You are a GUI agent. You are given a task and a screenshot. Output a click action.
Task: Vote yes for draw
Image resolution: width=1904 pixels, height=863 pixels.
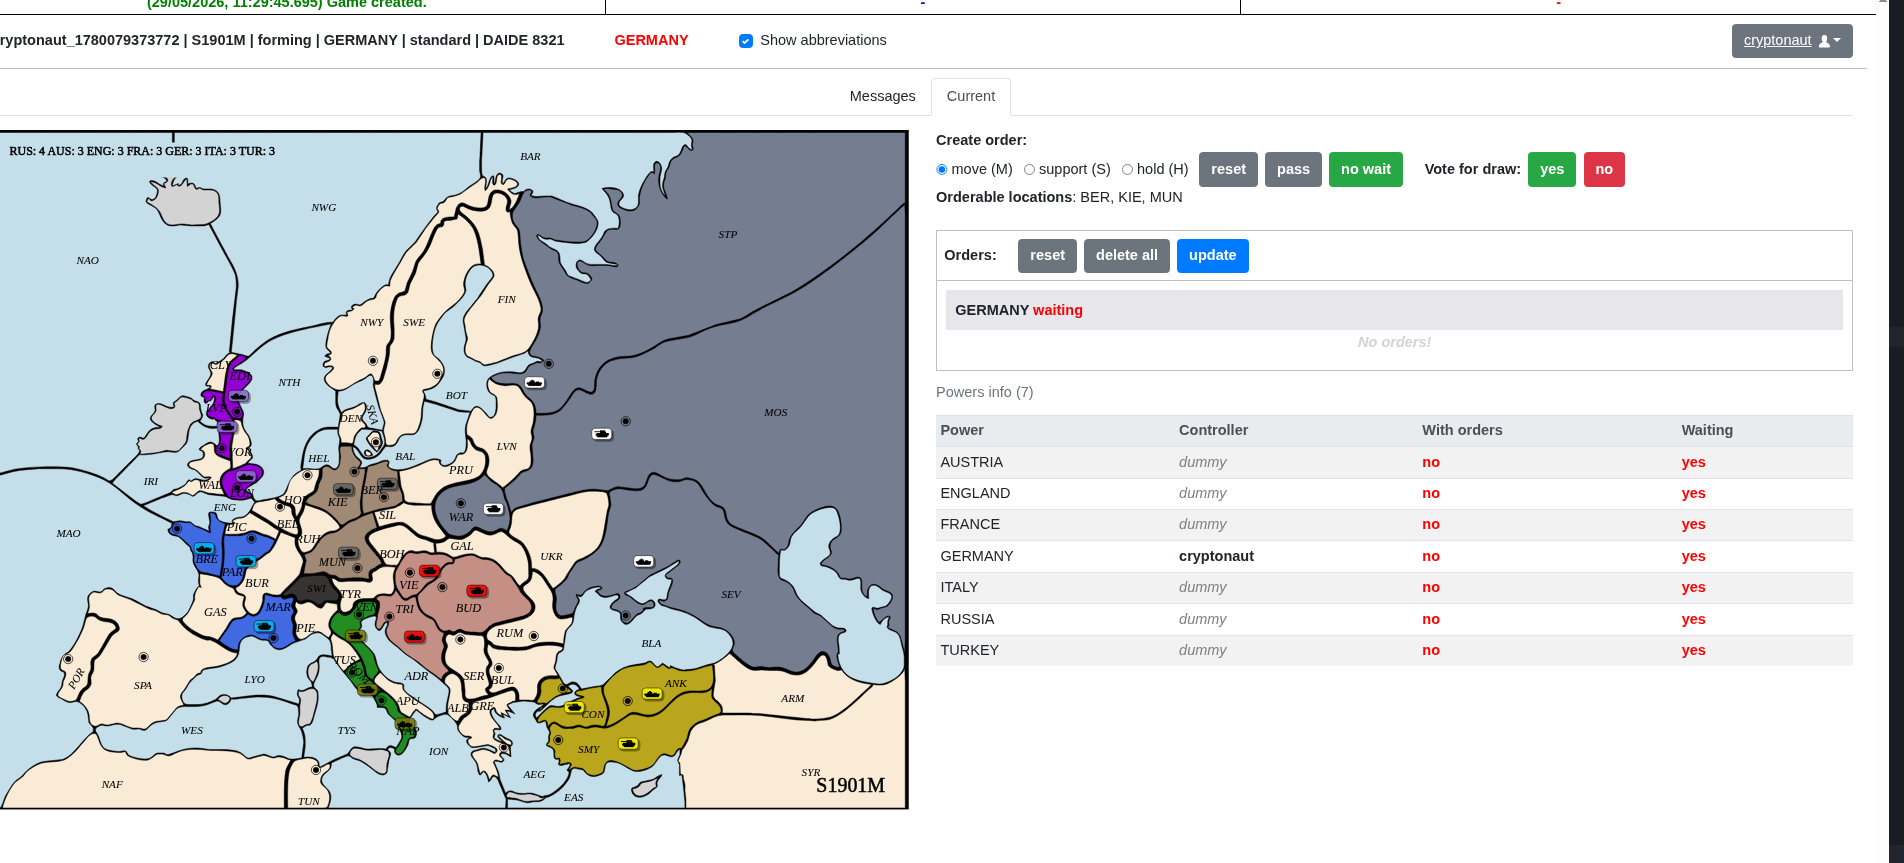click(x=1552, y=169)
